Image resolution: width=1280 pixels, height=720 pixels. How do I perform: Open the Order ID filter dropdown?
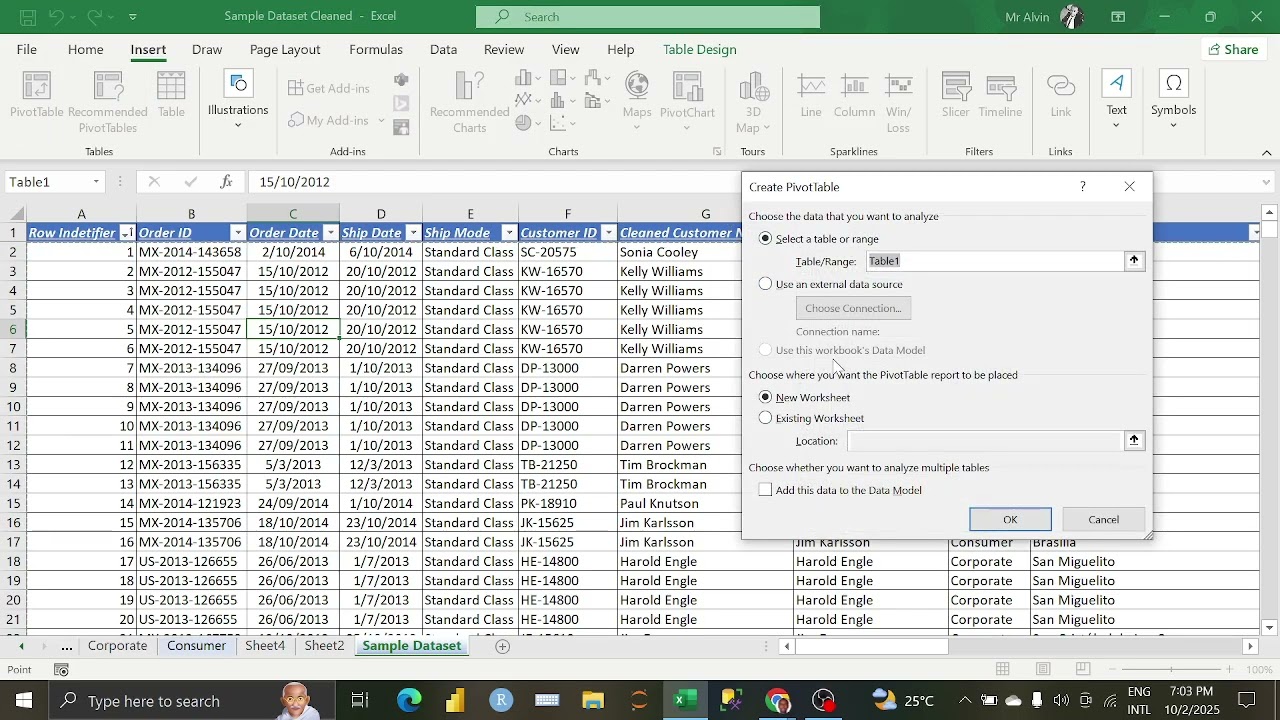point(238,233)
